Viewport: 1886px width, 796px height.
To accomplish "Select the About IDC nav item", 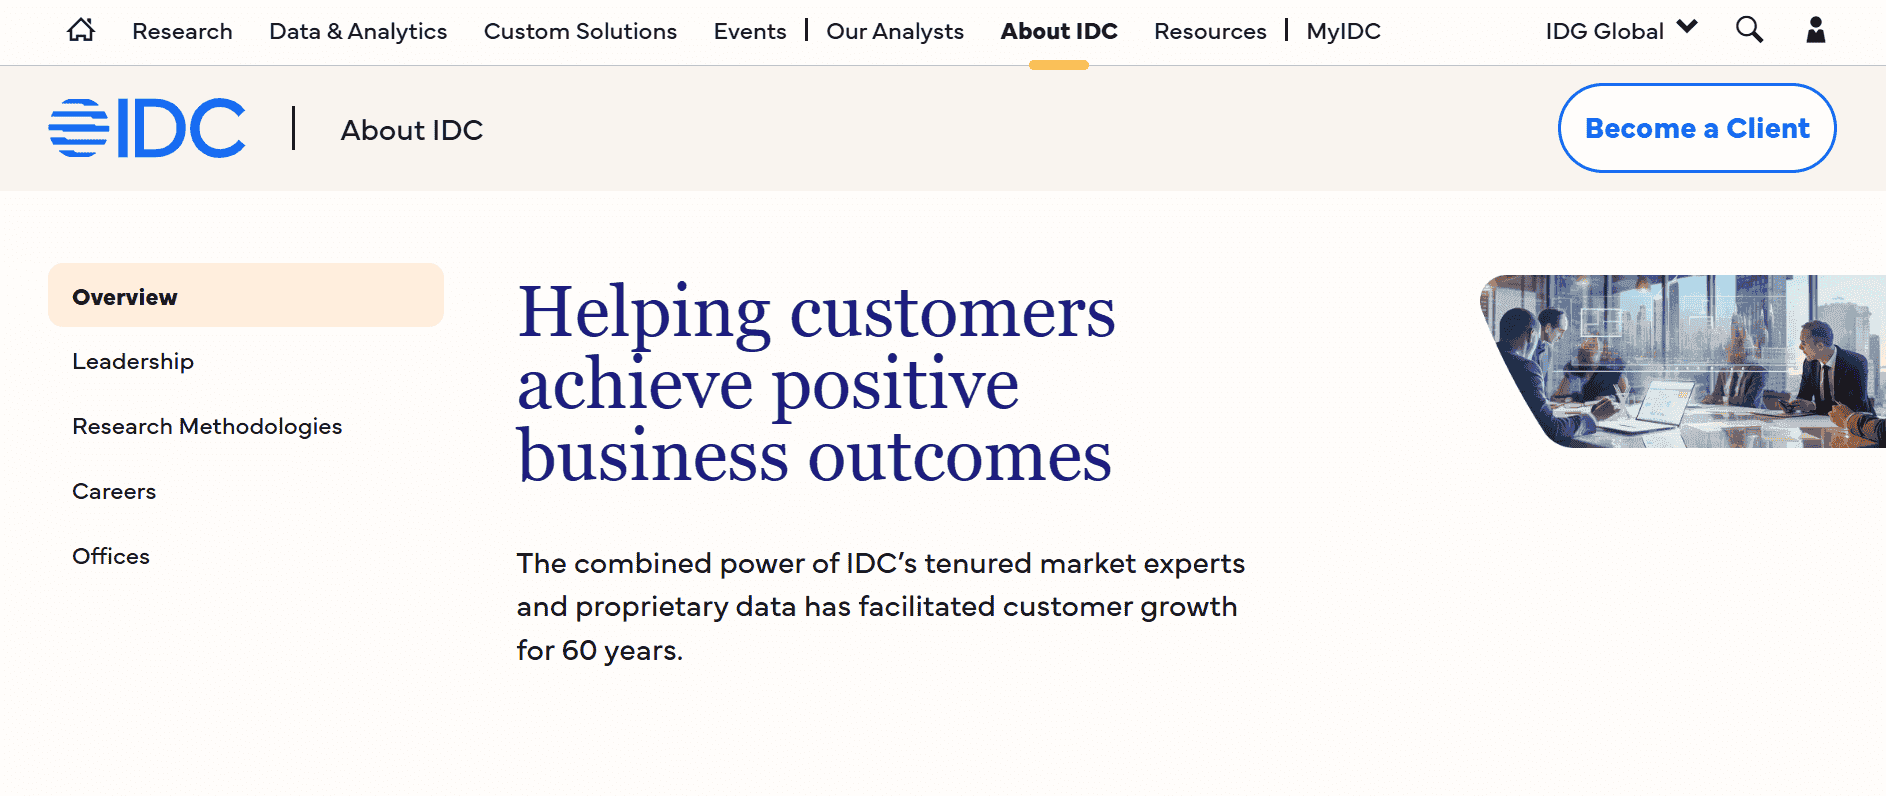I will 1059,31.
